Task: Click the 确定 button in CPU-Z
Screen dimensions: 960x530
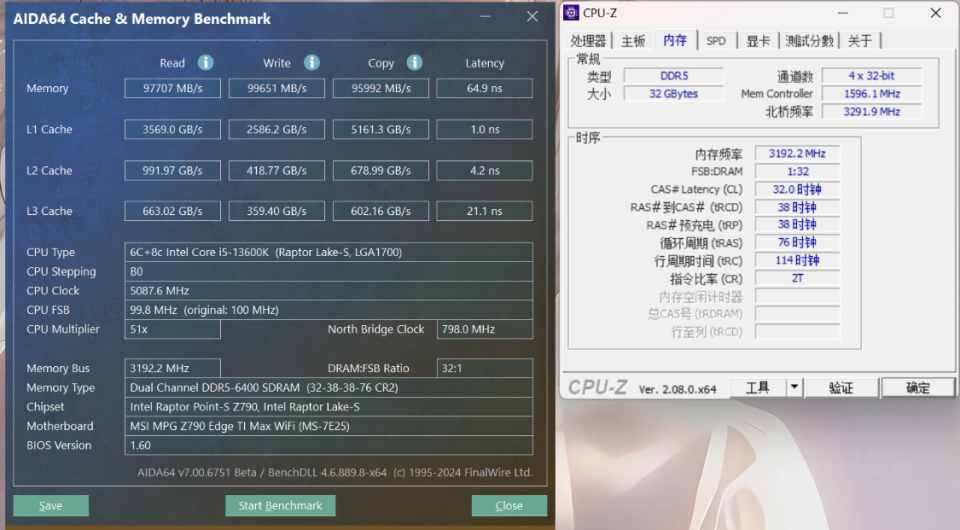Action: (917, 387)
